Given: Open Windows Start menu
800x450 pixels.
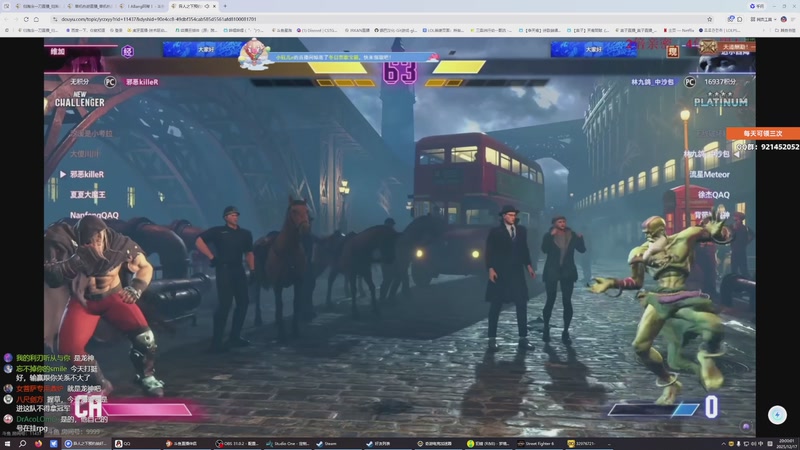Looking at the screenshot, I should pos(7,444).
